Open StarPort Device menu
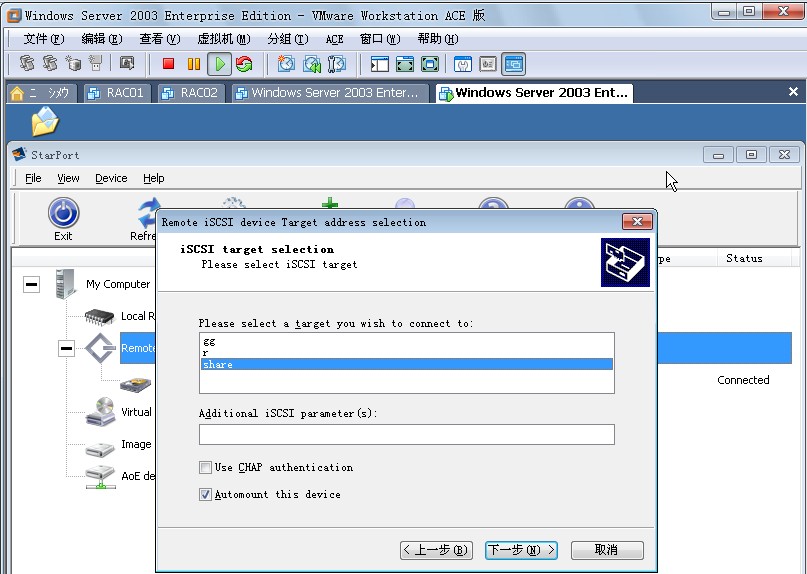This screenshot has width=807, height=574. [111, 178]
